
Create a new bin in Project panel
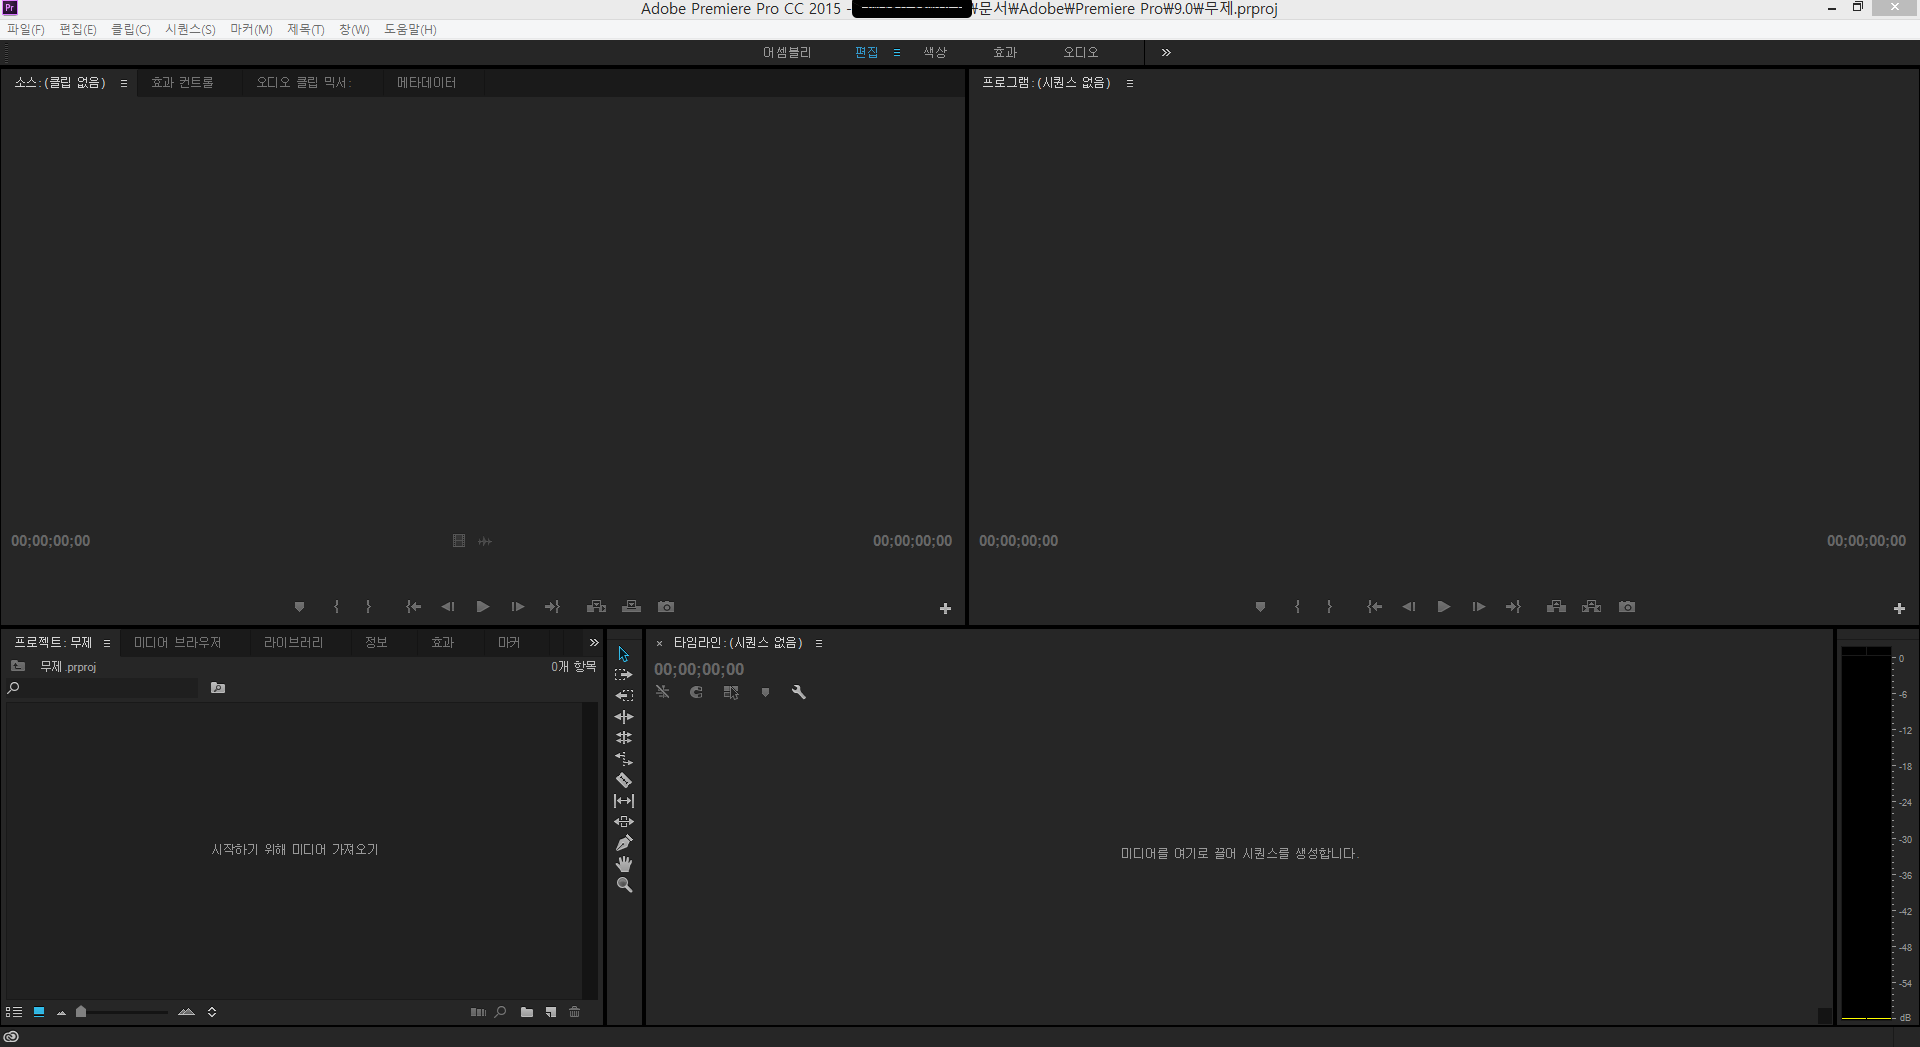[527, 1012]
